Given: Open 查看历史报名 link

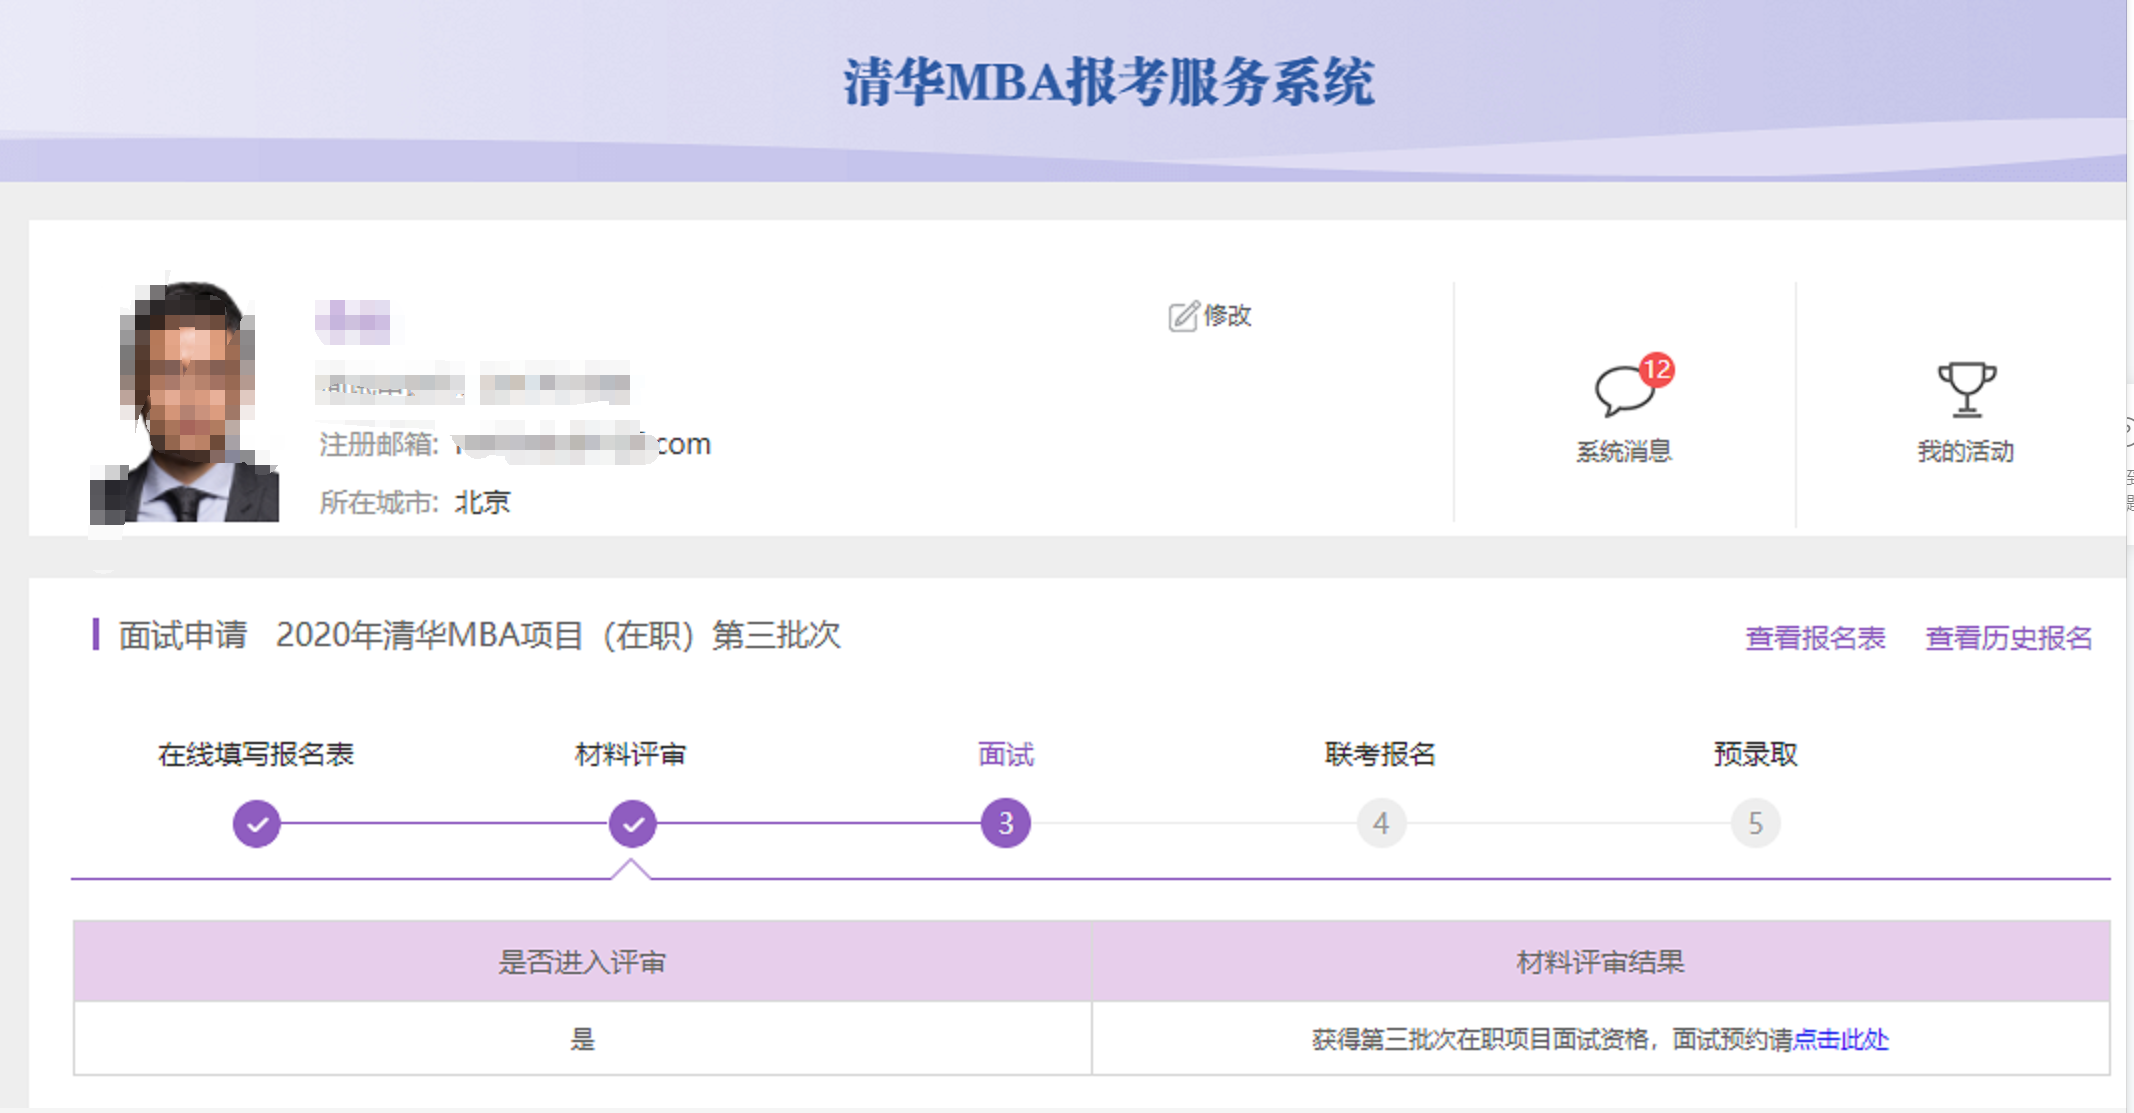Looking at the screenshot, I should click(x=2009, y=638).
